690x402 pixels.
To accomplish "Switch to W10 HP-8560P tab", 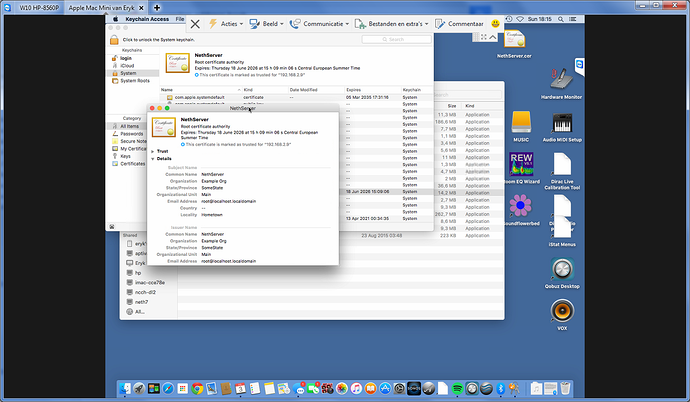I will pos(39,7).
